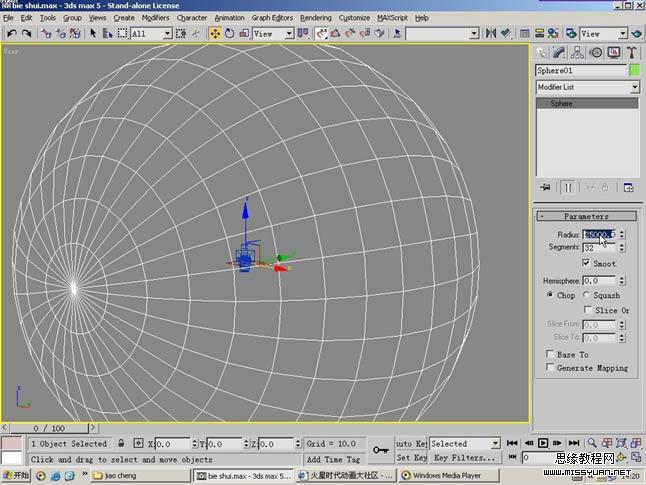Select the Squash radio button
Viewport: 646px width, 485px height.
(586, 295)
